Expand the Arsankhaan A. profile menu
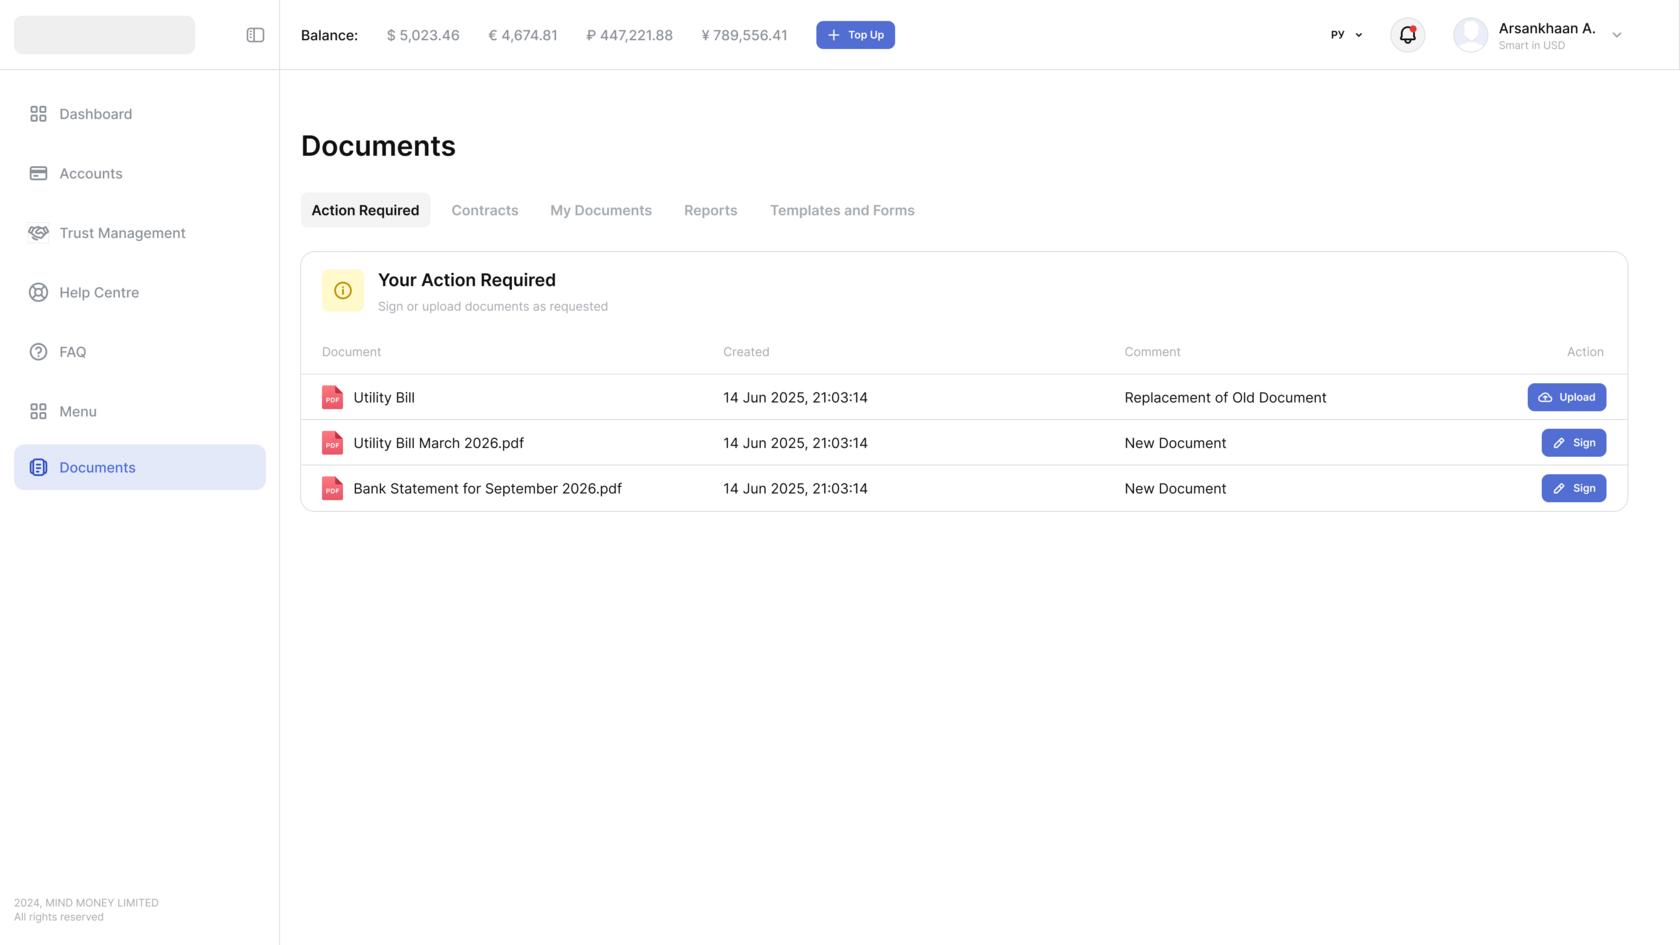The image size is (1680, 945). click(1616, 35)
